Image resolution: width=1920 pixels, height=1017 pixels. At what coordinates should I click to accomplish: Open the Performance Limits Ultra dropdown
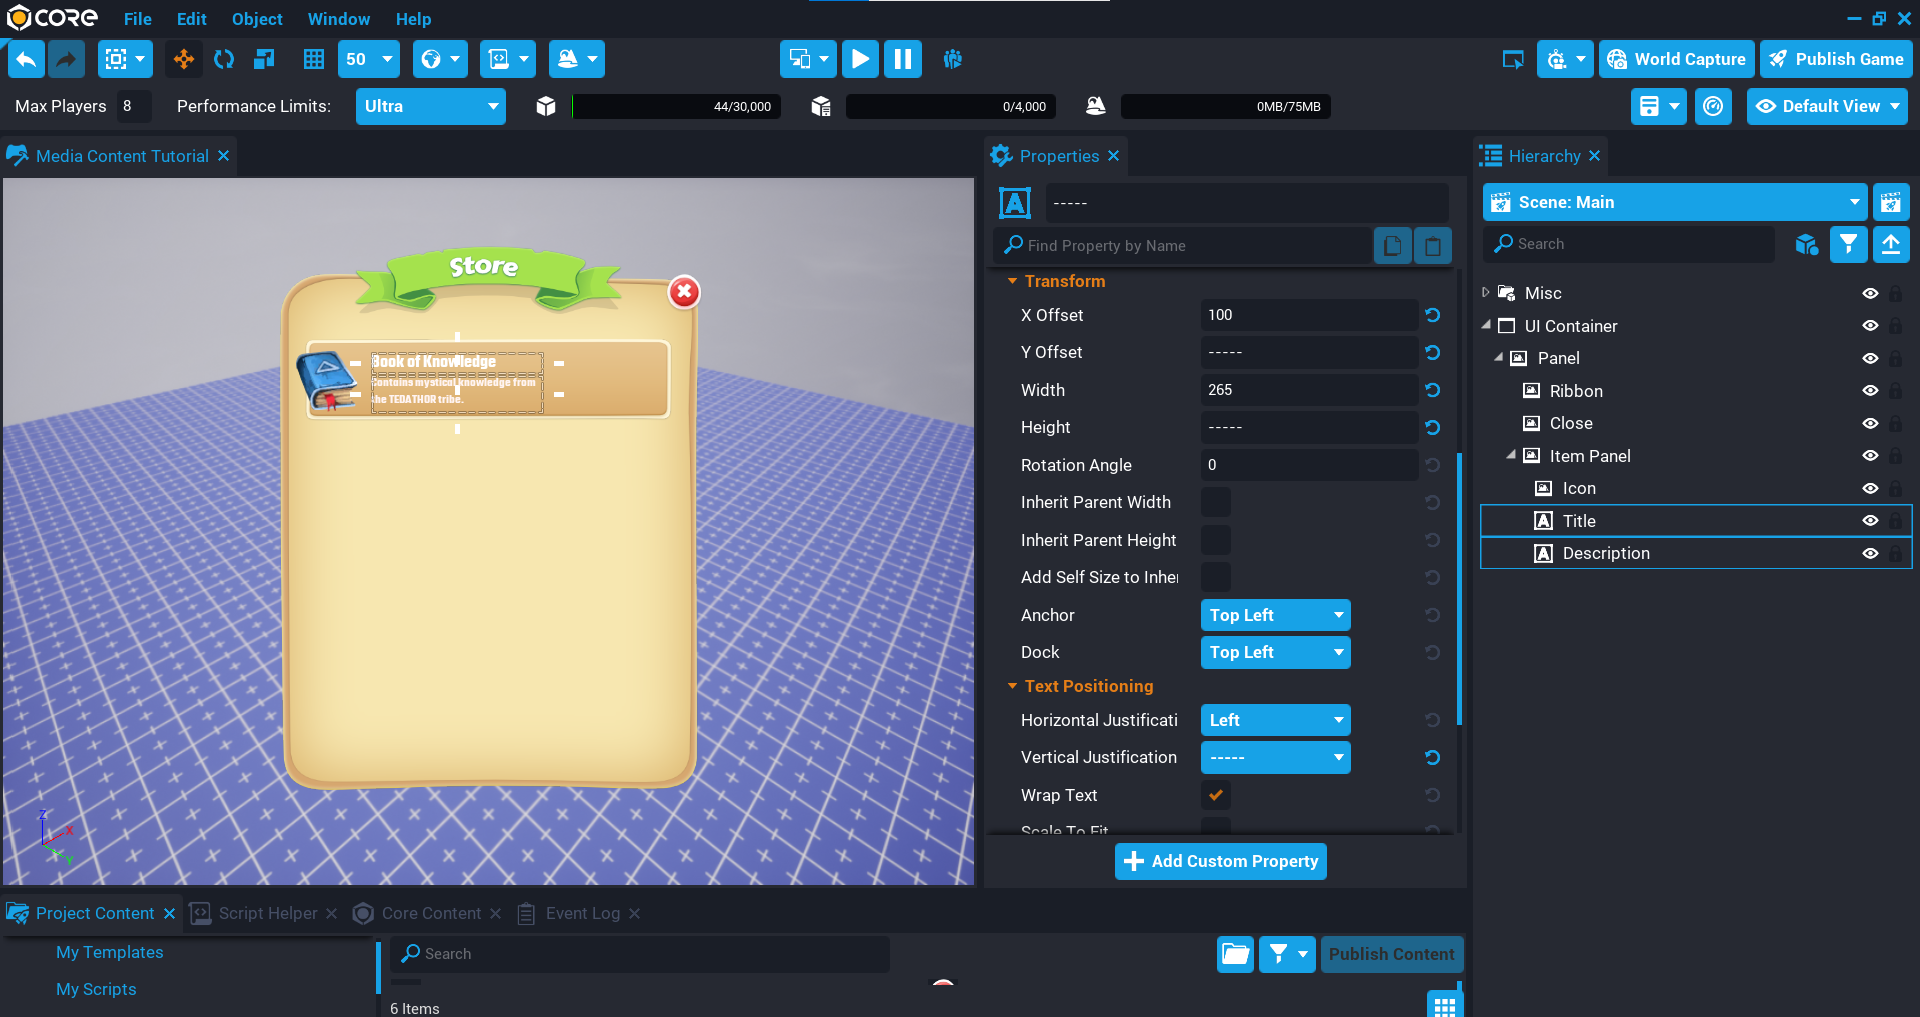(430, 107)
